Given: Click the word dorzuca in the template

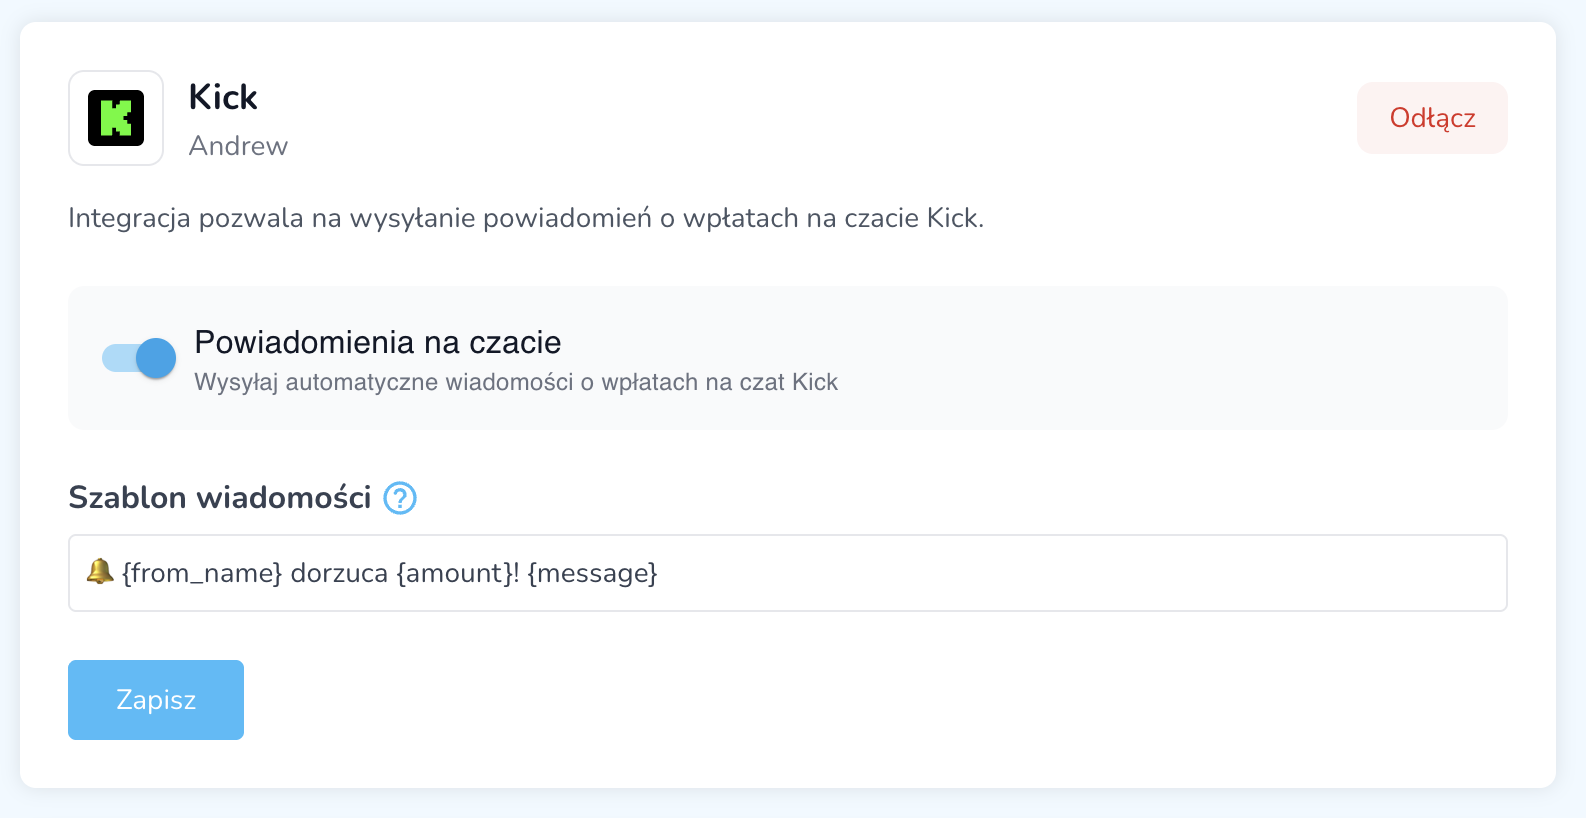Looking at the screenshot, I should (339, 573).
